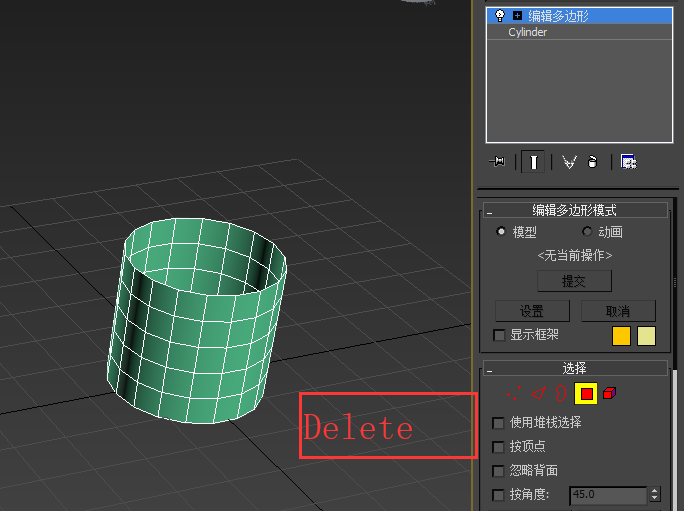Expand the 编辑多边形 modifier plus box
The width and height of the screenshot is (684, 511).
pyautogui.click(x=517, y=15)
